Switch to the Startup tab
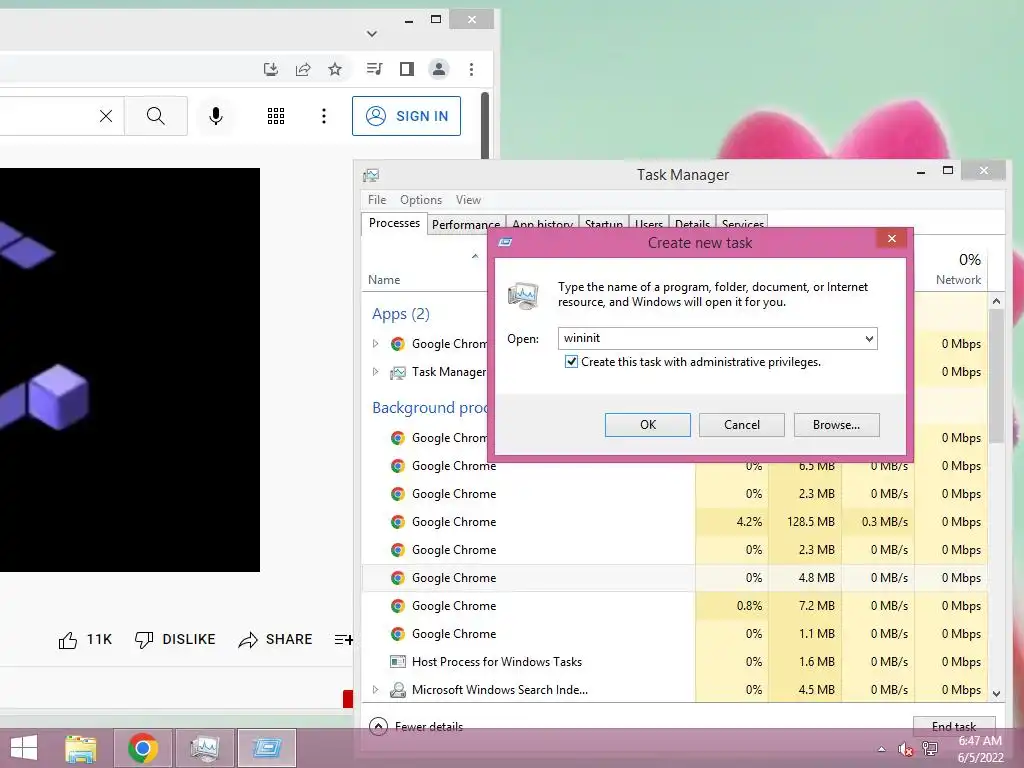Image resolution: width=1024 pixels, height=768 pixels. [603, 224]
